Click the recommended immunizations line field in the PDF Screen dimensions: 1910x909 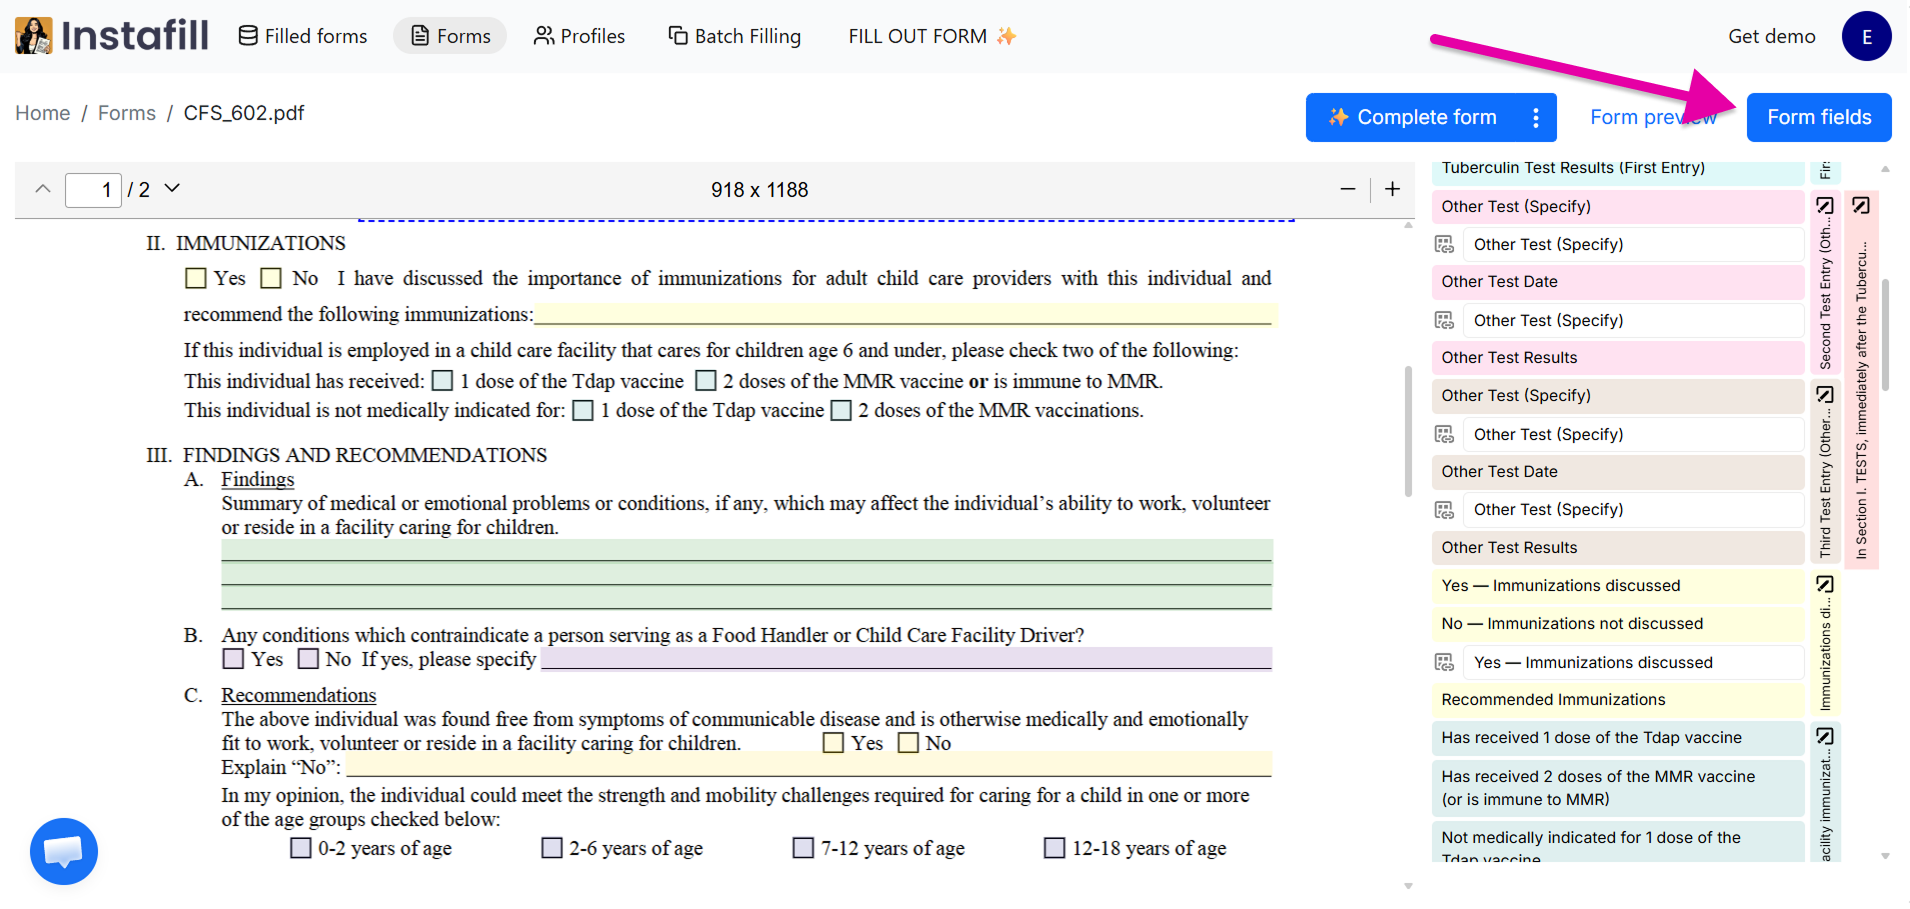coord(905,315)
